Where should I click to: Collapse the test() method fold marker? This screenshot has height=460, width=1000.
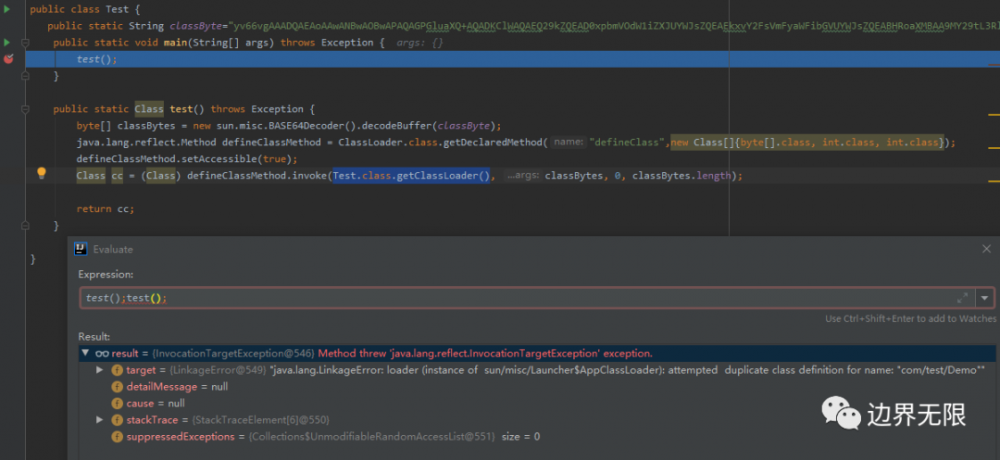(x=25, y=109)
